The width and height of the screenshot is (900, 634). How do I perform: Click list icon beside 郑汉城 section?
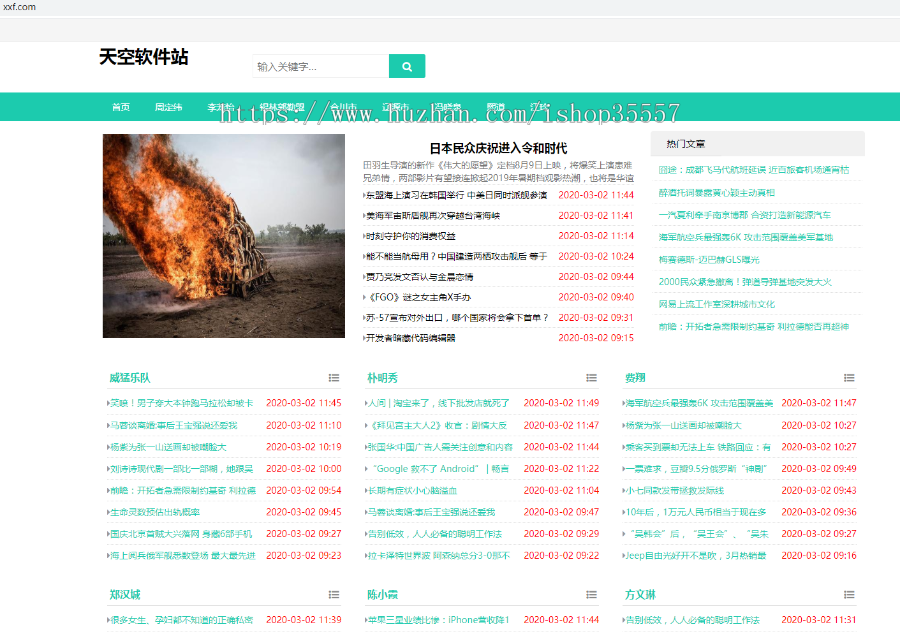pyautogui.click(x=334, y=595)
